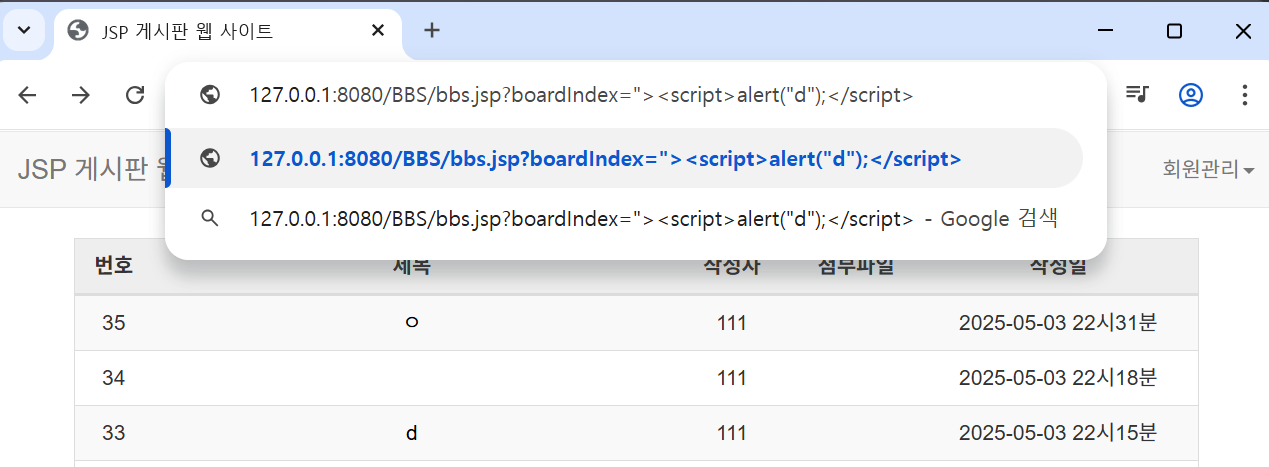Click author 111 in row 35
Viewport: 1269px width, 467px height.
click(732, 323)
